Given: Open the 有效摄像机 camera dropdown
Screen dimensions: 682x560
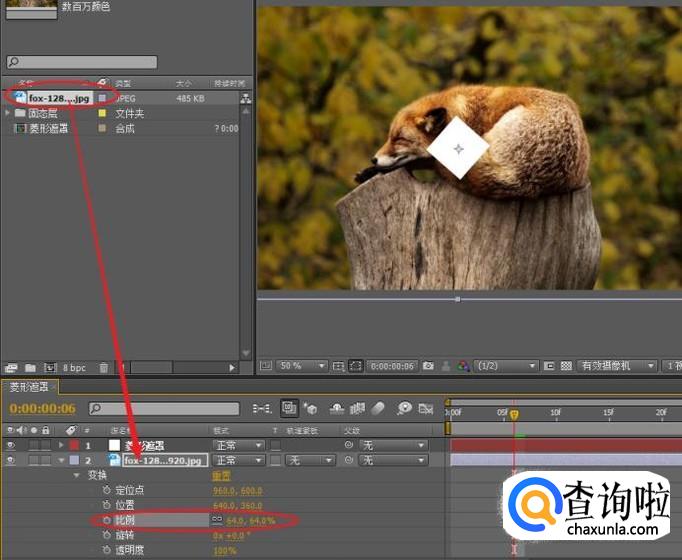Looking at the screenshot, I should click(617, 367).
